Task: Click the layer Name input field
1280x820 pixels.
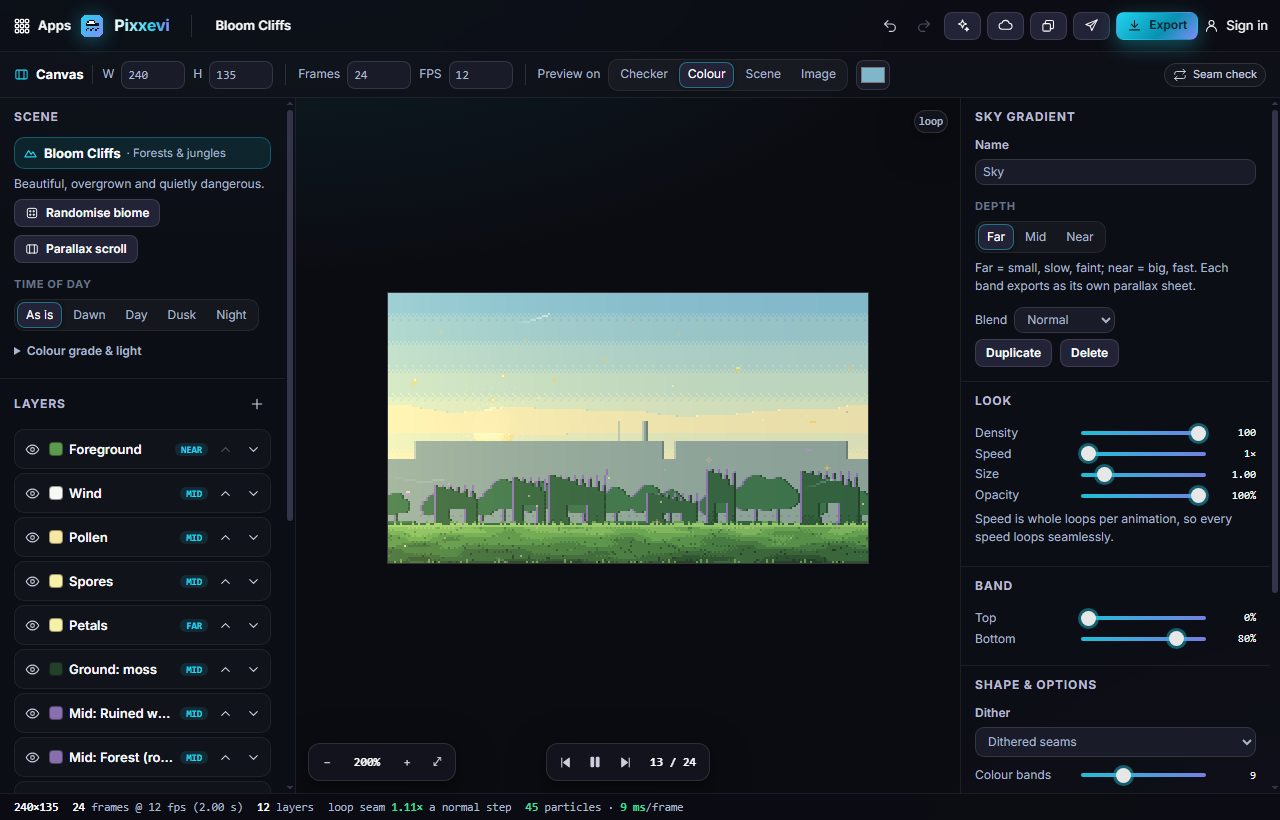Action: point(1115,172)
